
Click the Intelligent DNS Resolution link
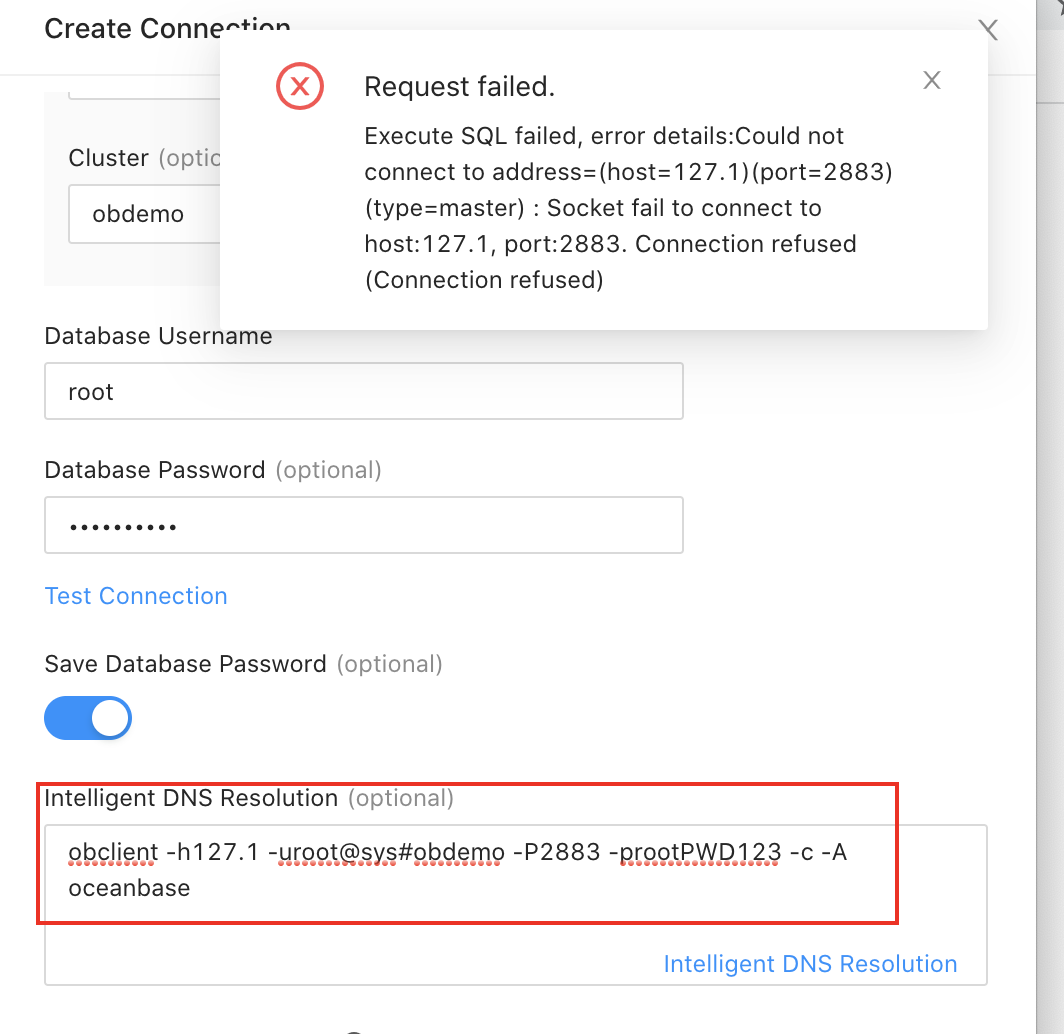point(810,963)
